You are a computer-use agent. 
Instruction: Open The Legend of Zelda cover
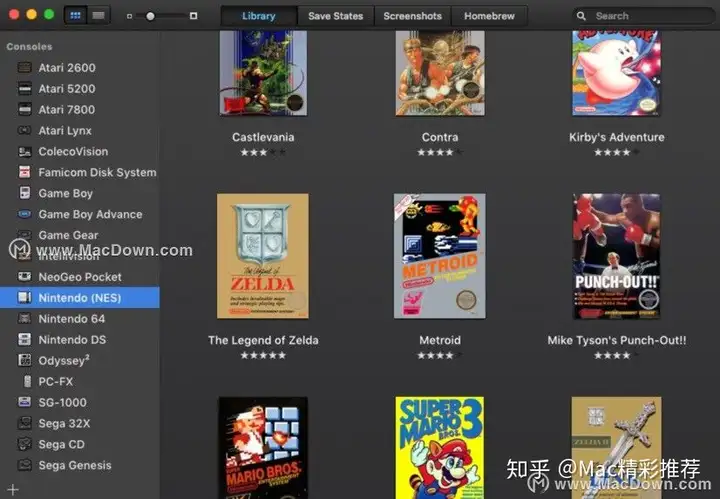click(x=263, y=256)
